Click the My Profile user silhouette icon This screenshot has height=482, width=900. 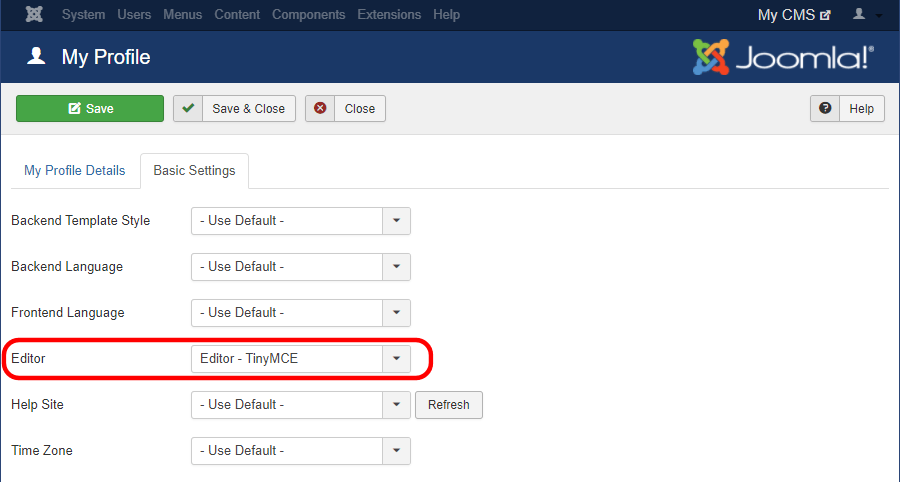36,56
